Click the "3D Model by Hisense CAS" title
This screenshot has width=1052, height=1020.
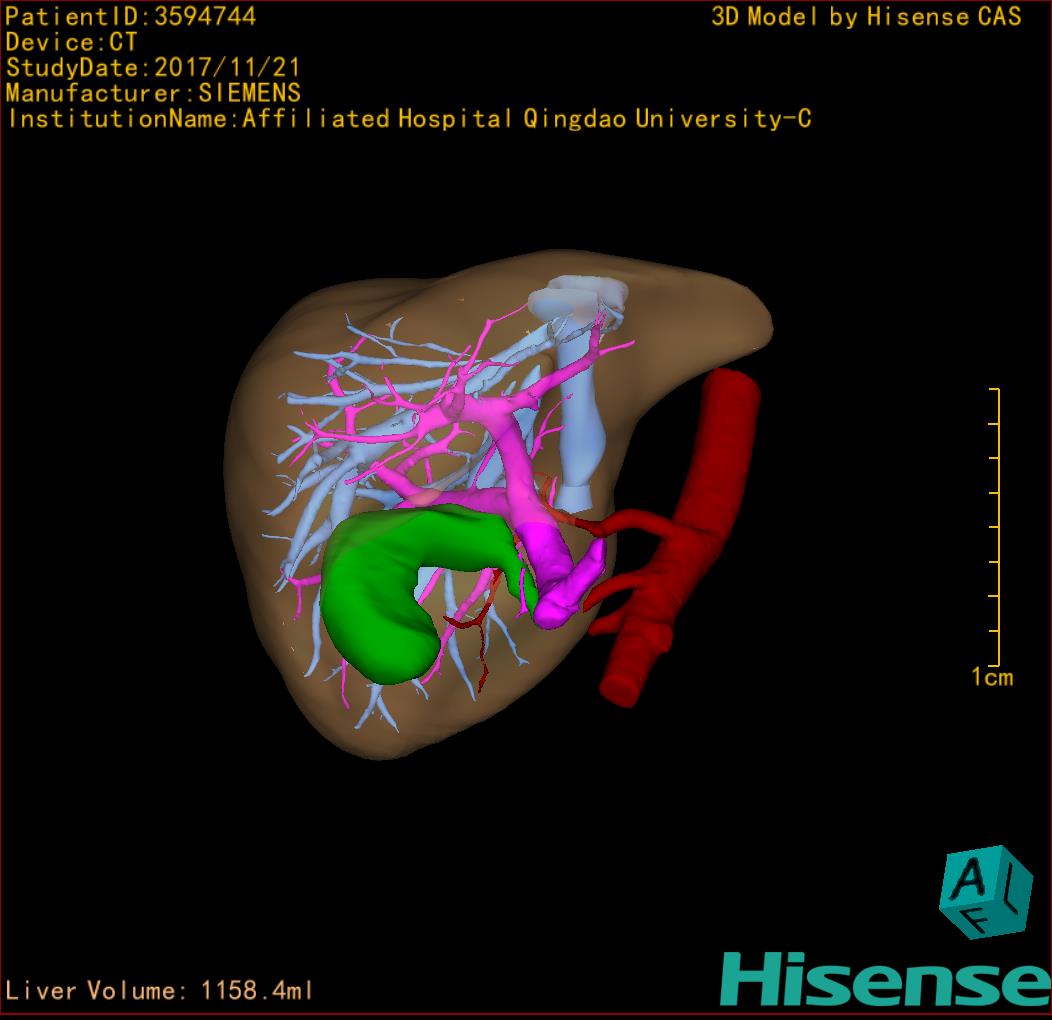pyautogui.click(x=866, y=17)
